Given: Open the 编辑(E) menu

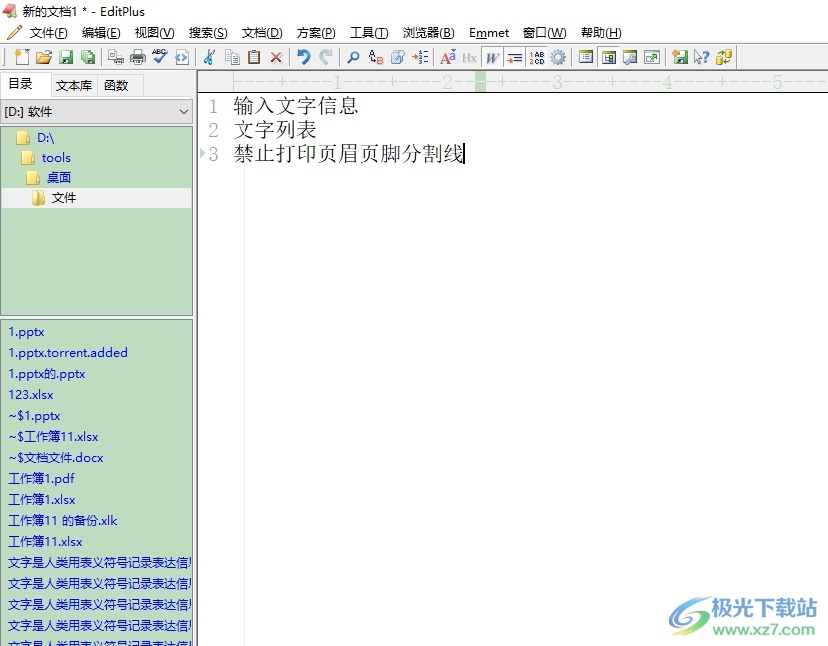Looking at the screenshot, I should [101, 33].
